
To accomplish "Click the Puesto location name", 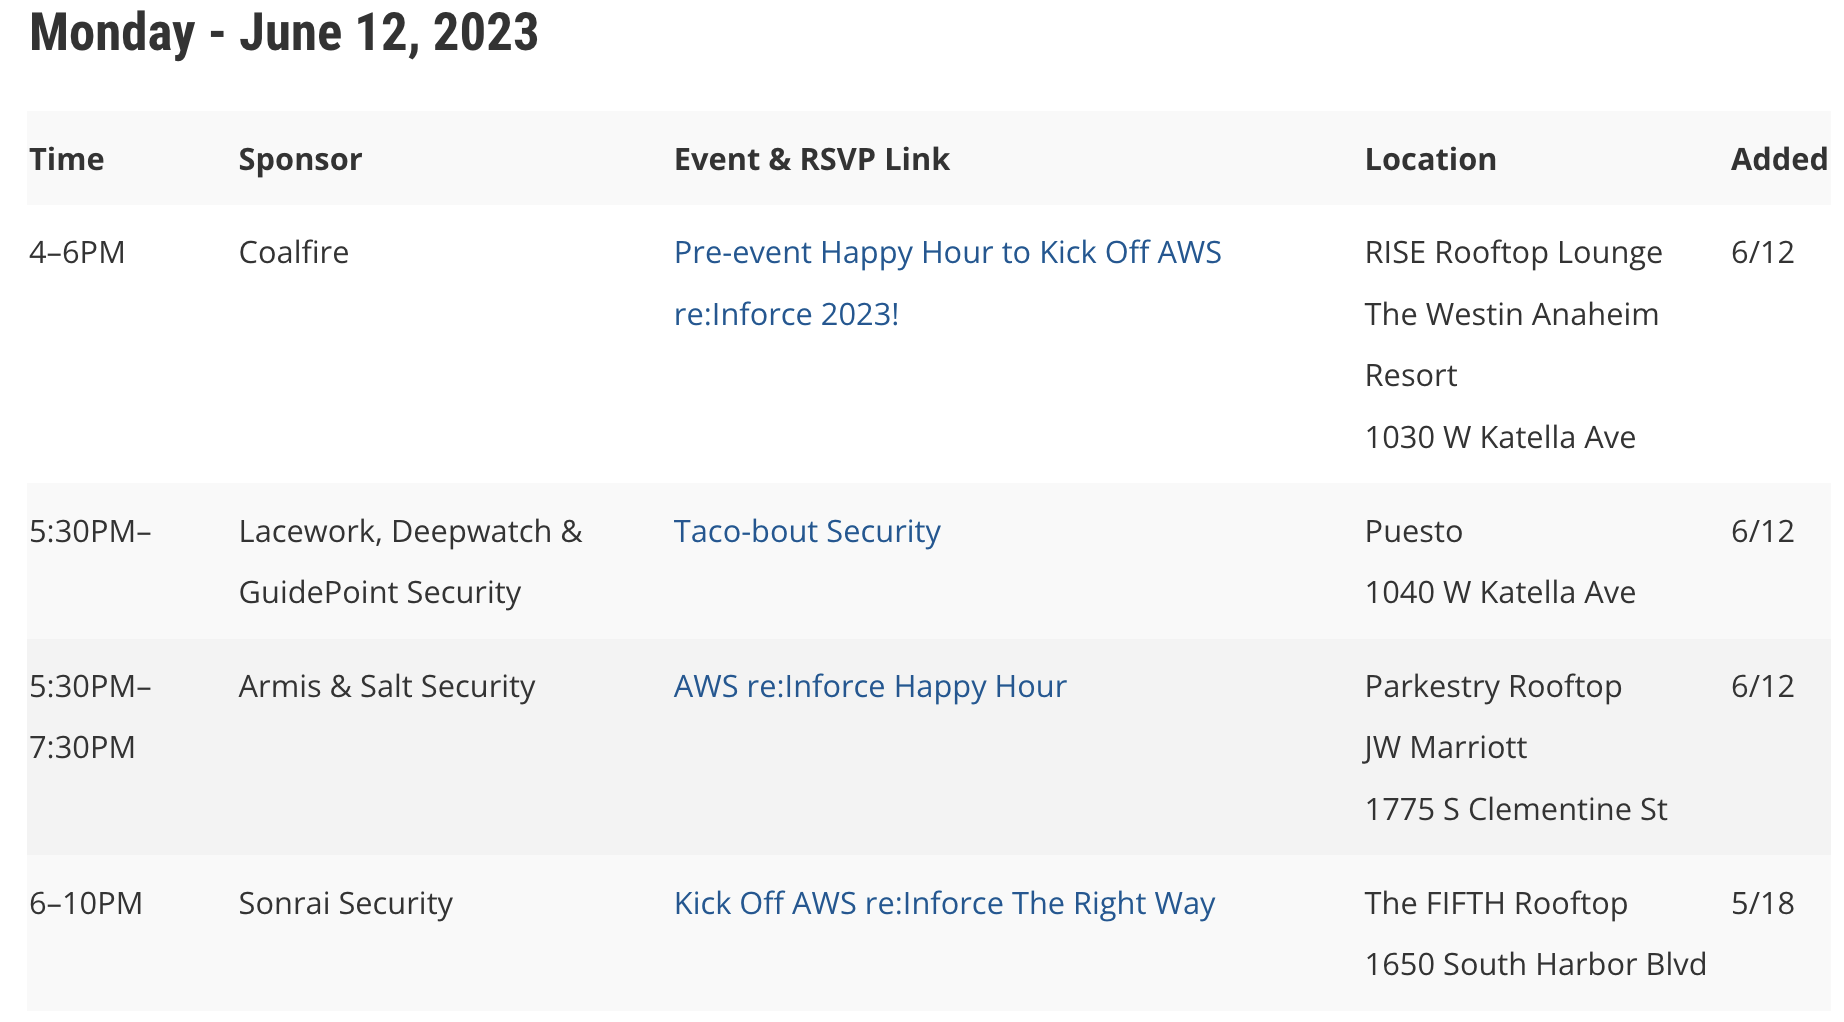I will [x=1413, y=531].
